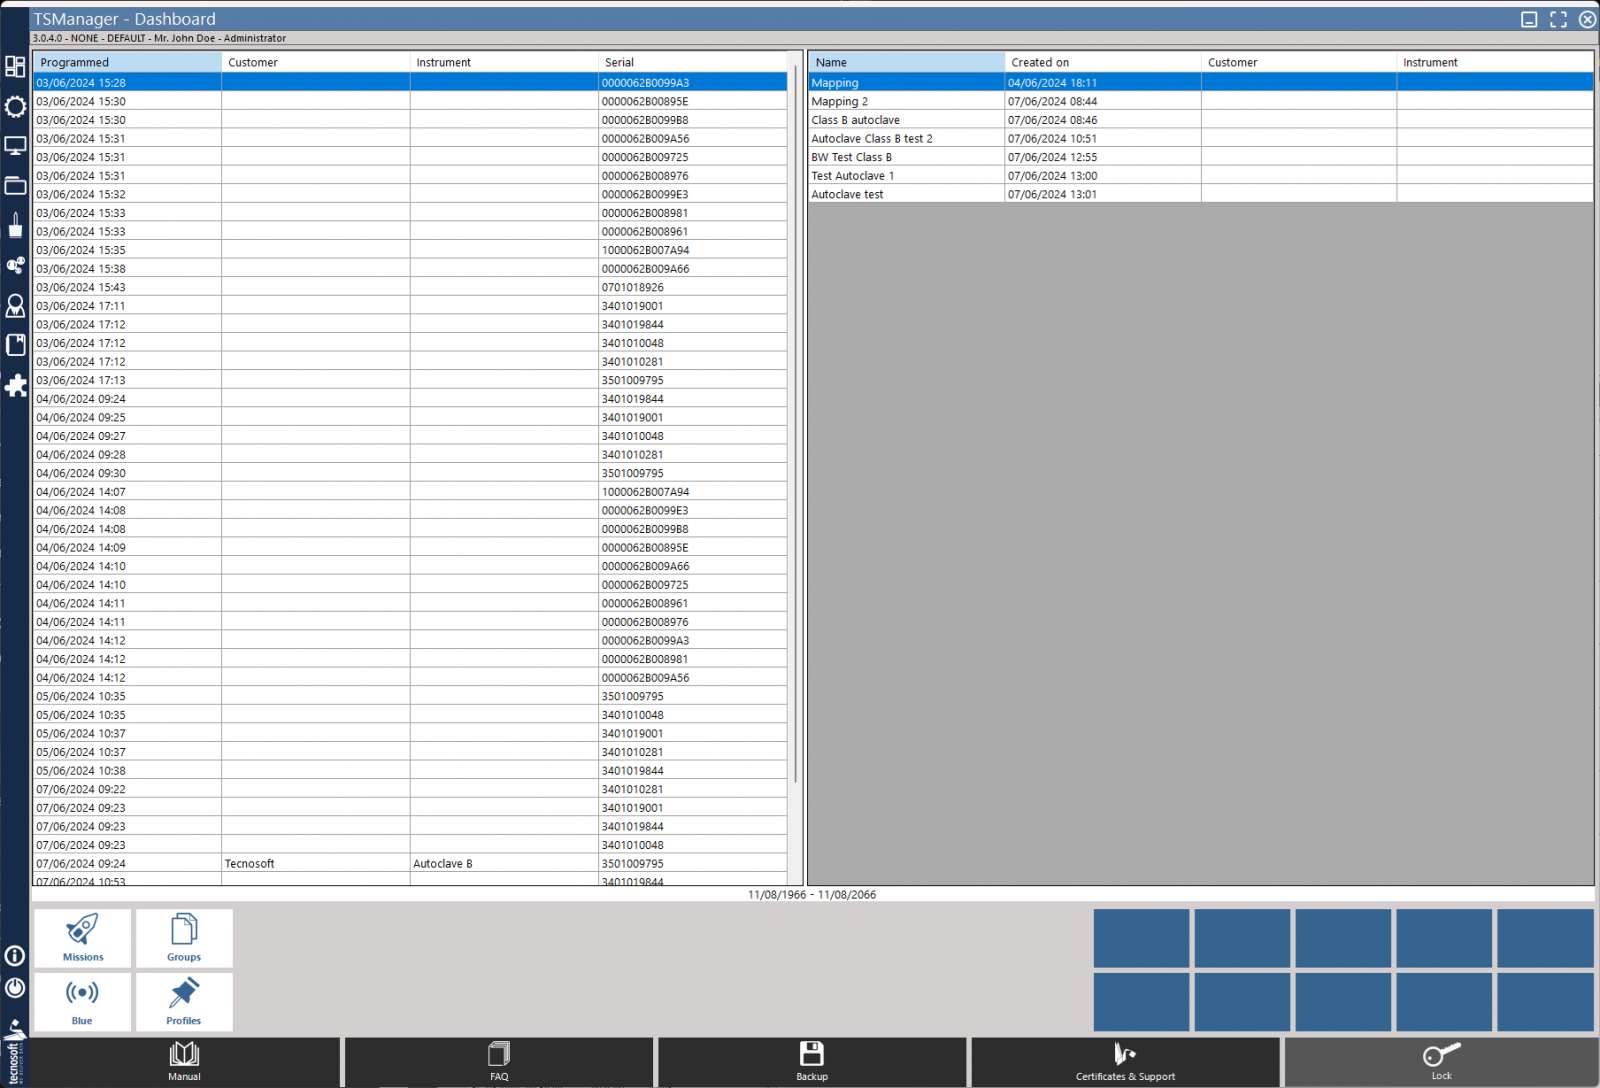Open the save/card icon in sidebar

pos(16,344)
